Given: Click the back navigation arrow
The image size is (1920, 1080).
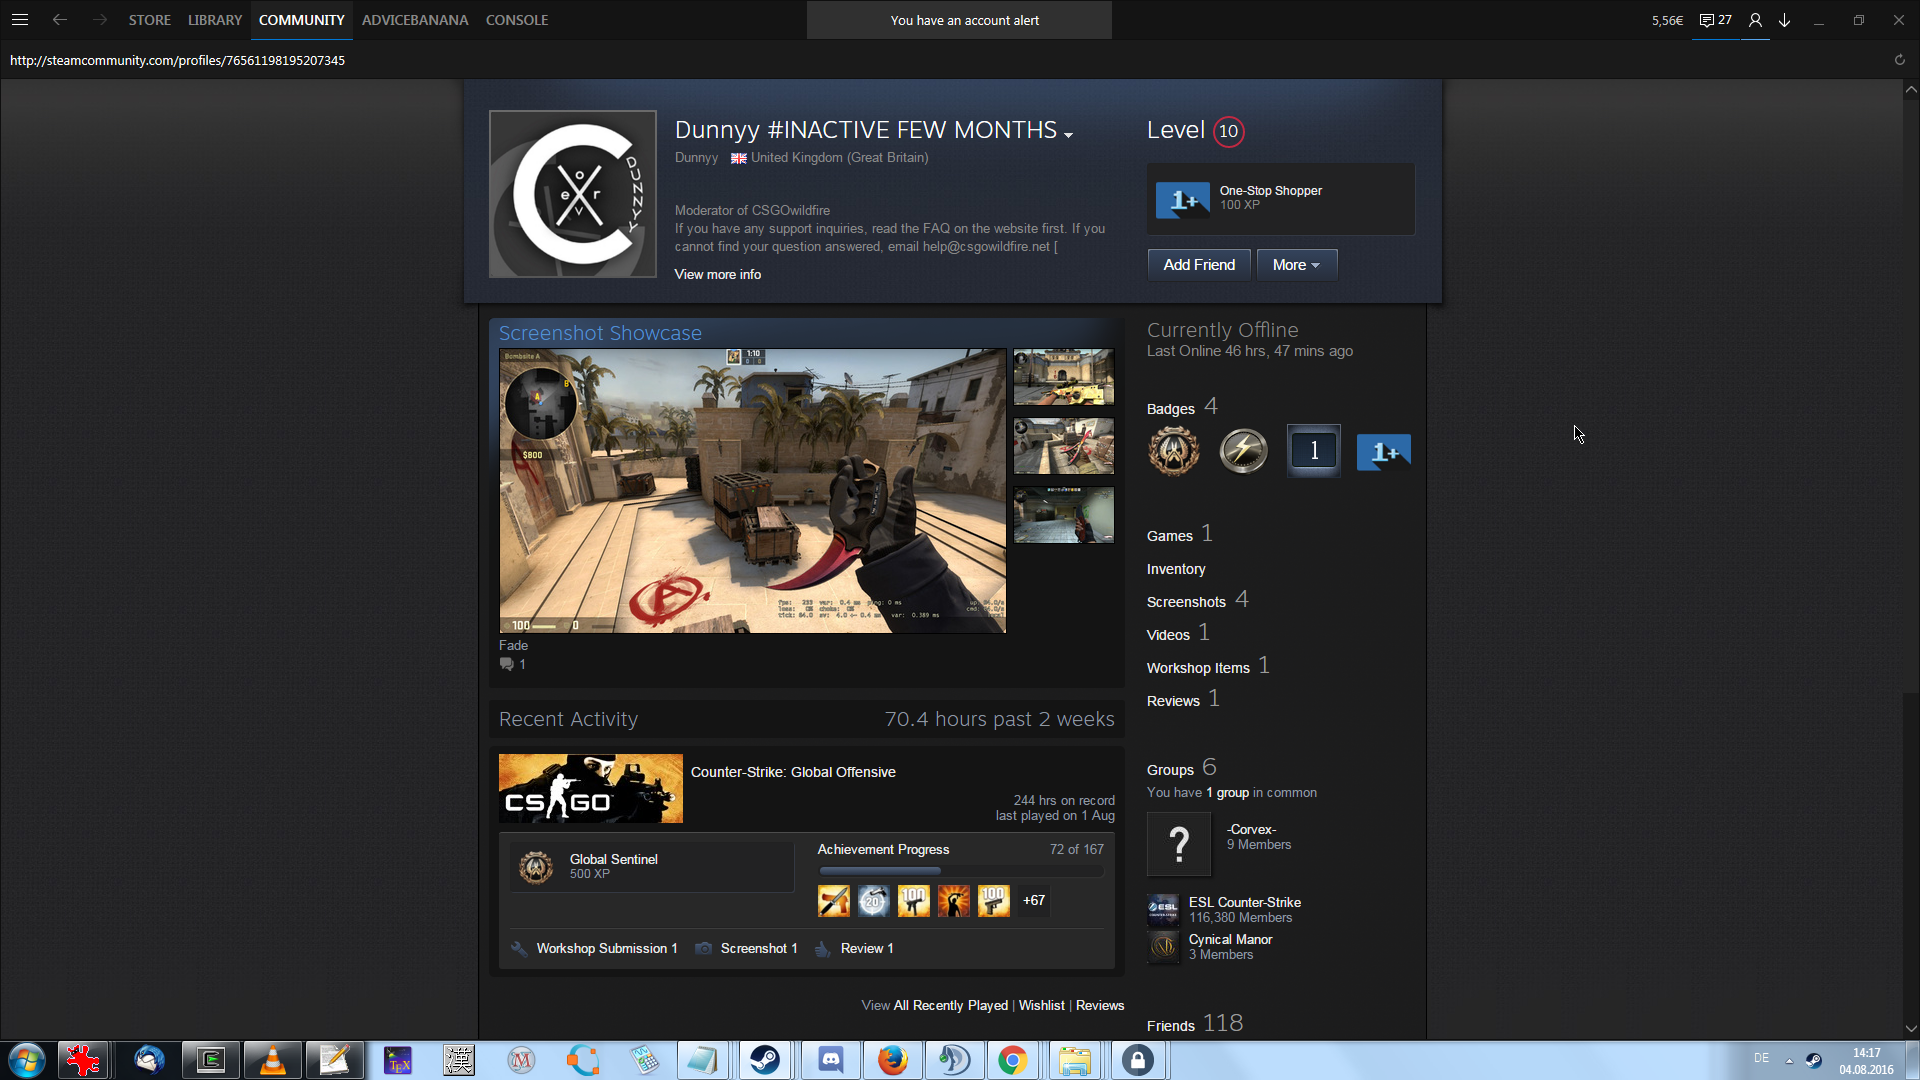Looking at the screenshot, I should tap(60, 20).
